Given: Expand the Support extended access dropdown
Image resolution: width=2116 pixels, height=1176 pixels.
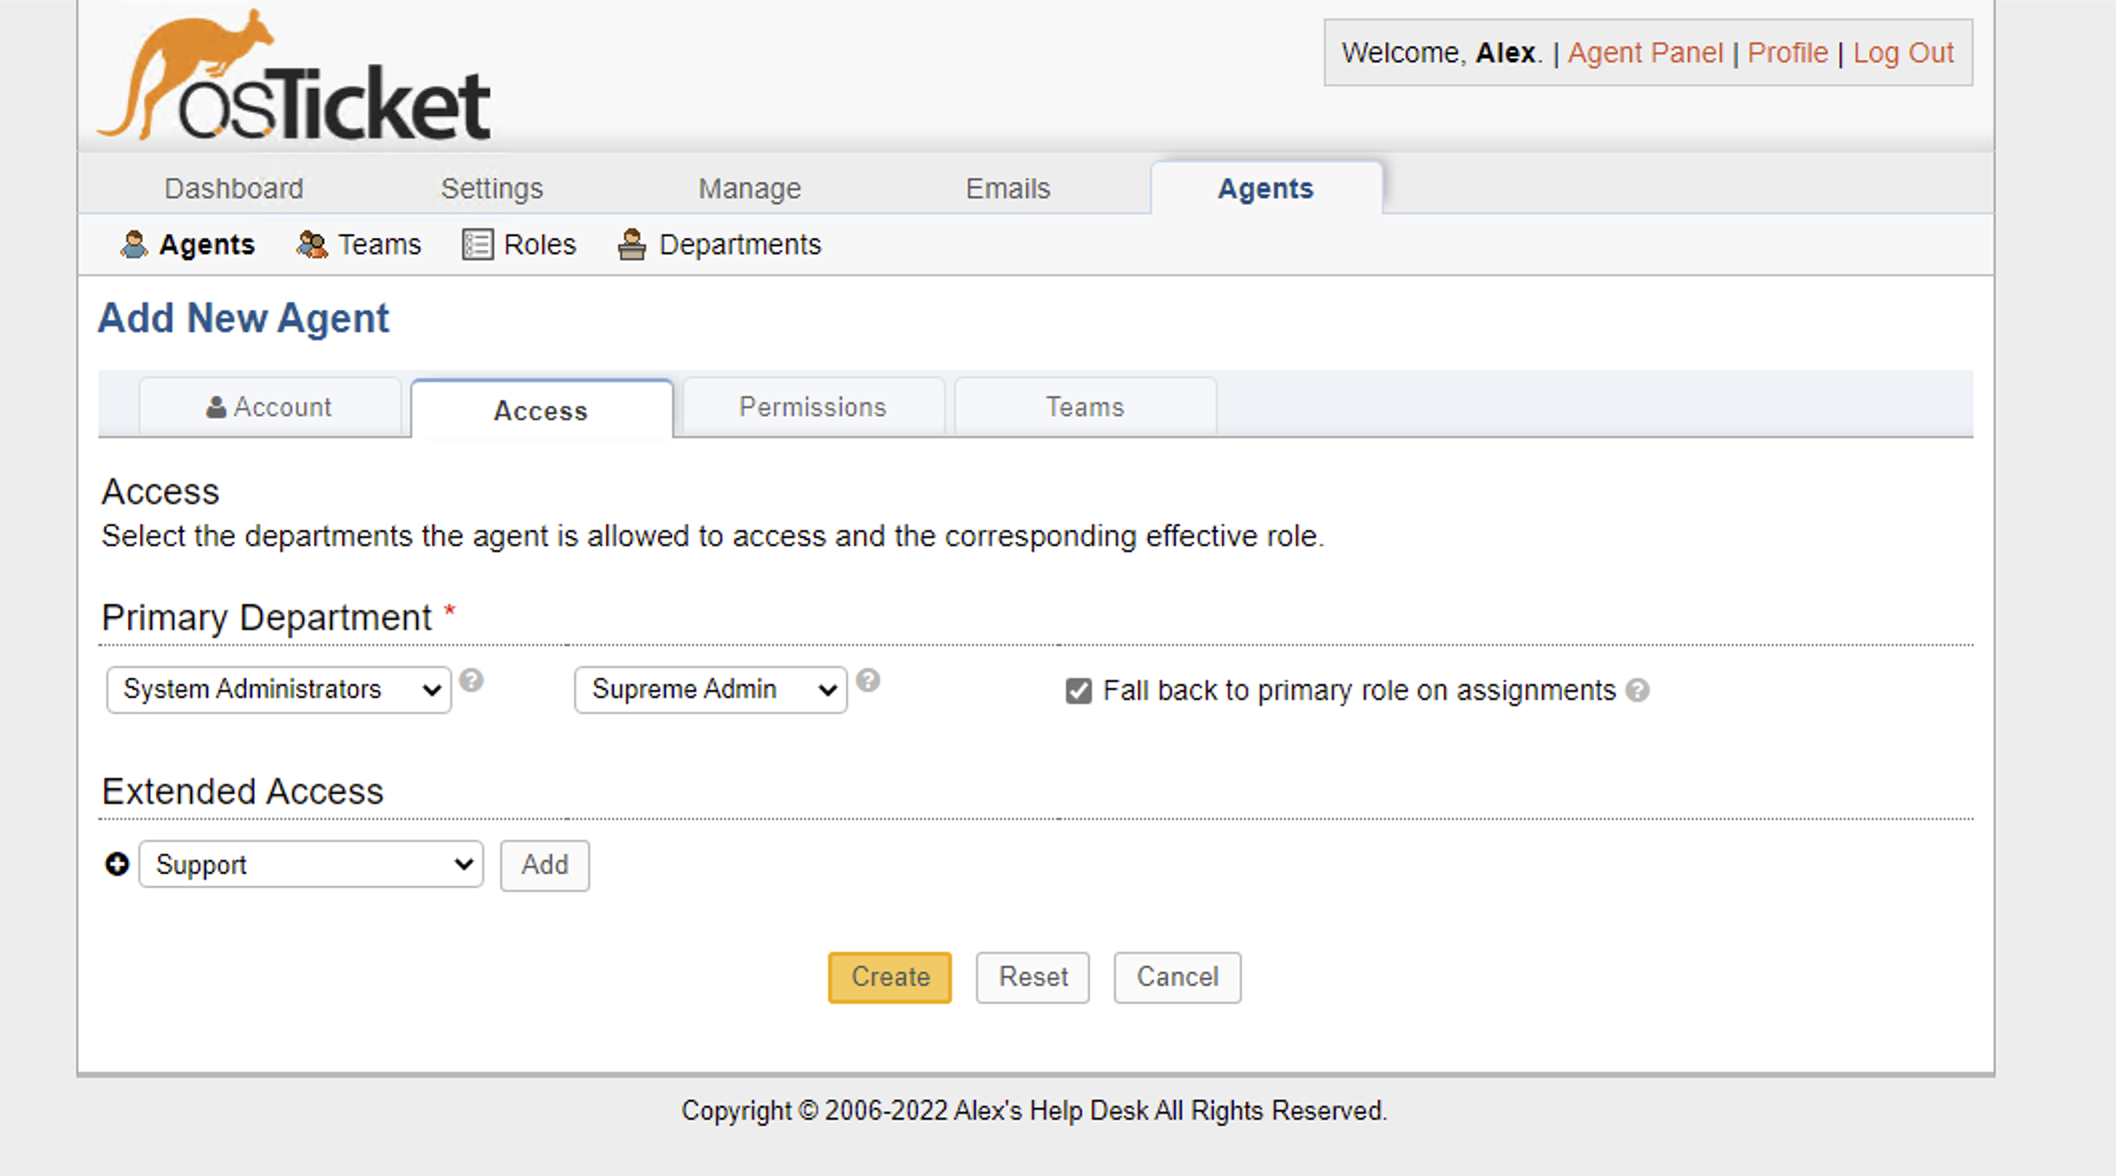Looking at the screenshot, I should click(x=311, y=864).
